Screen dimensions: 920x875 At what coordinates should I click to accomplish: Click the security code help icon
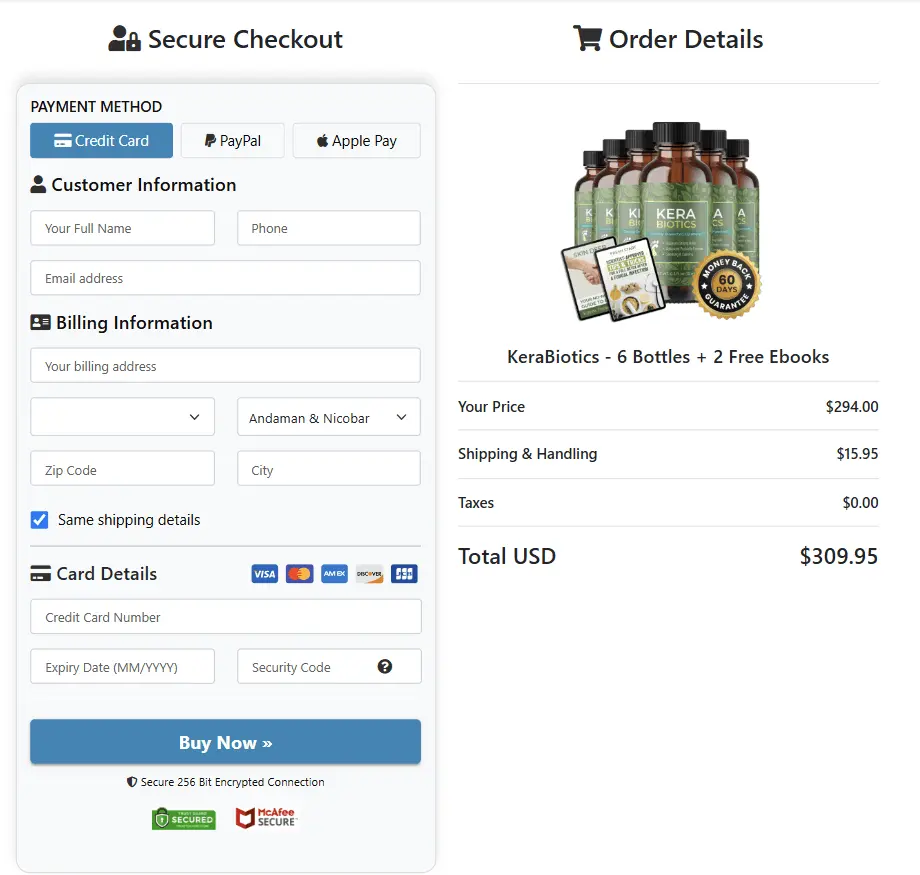385,667
